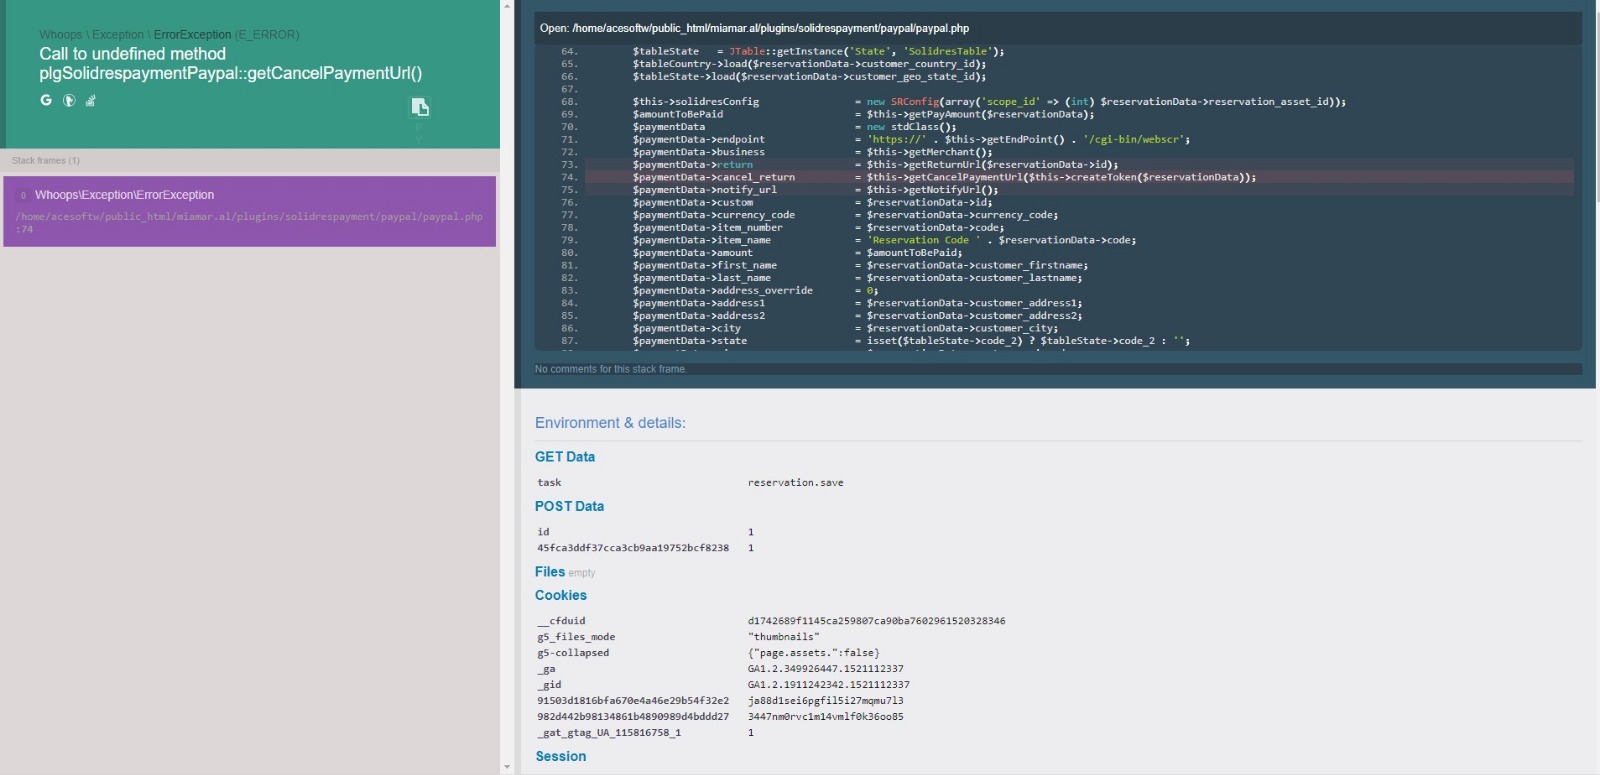Click the scroll down arrow on left panel
Image resolution: width=1600 pixels, height=775 pixels.
click(x=507, y=767)
